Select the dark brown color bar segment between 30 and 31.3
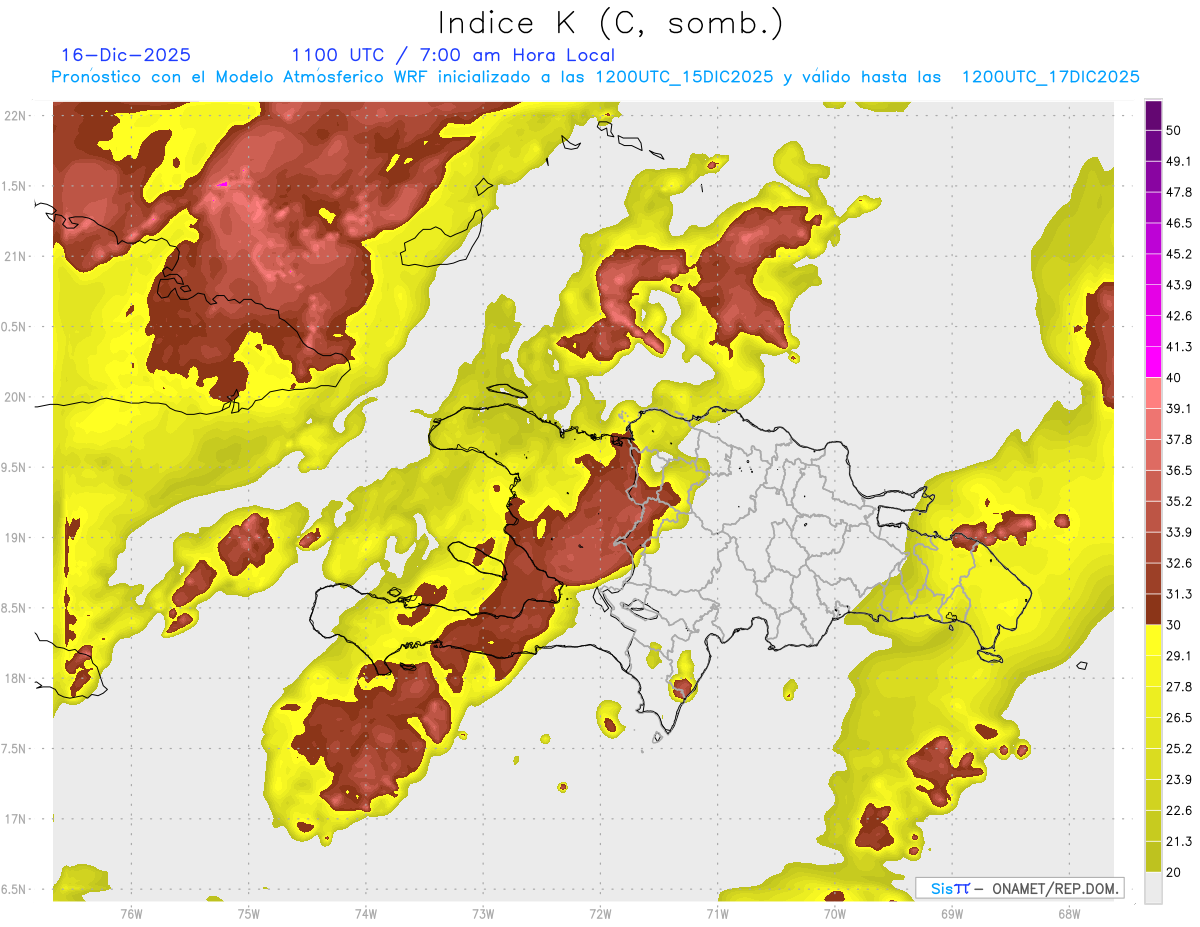Image resolution: width=1200 pixels, height=927 pixels. (x=1153, y=609)
